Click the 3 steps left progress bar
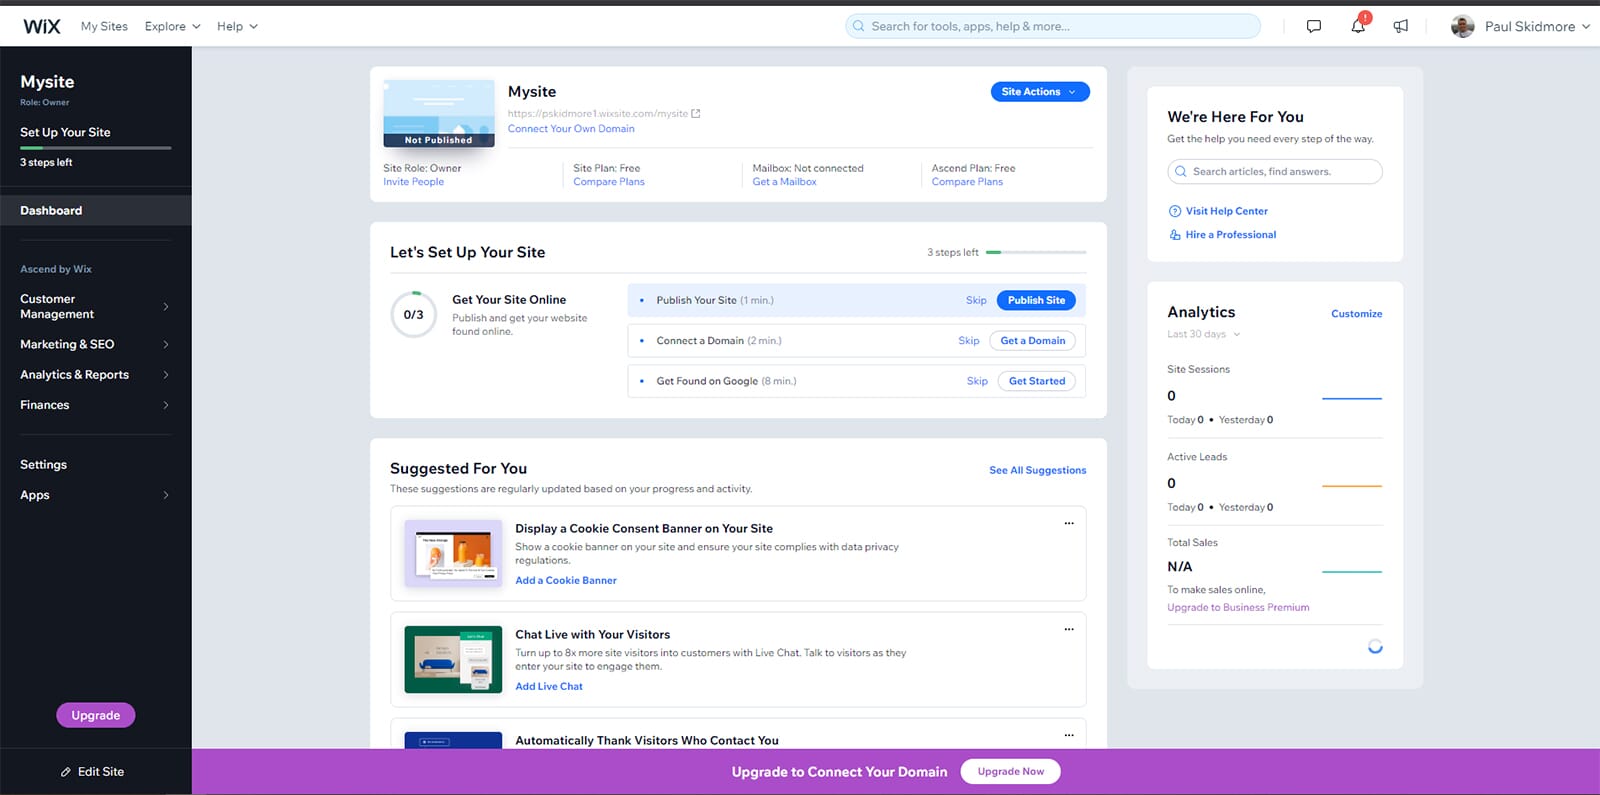 1036,252
